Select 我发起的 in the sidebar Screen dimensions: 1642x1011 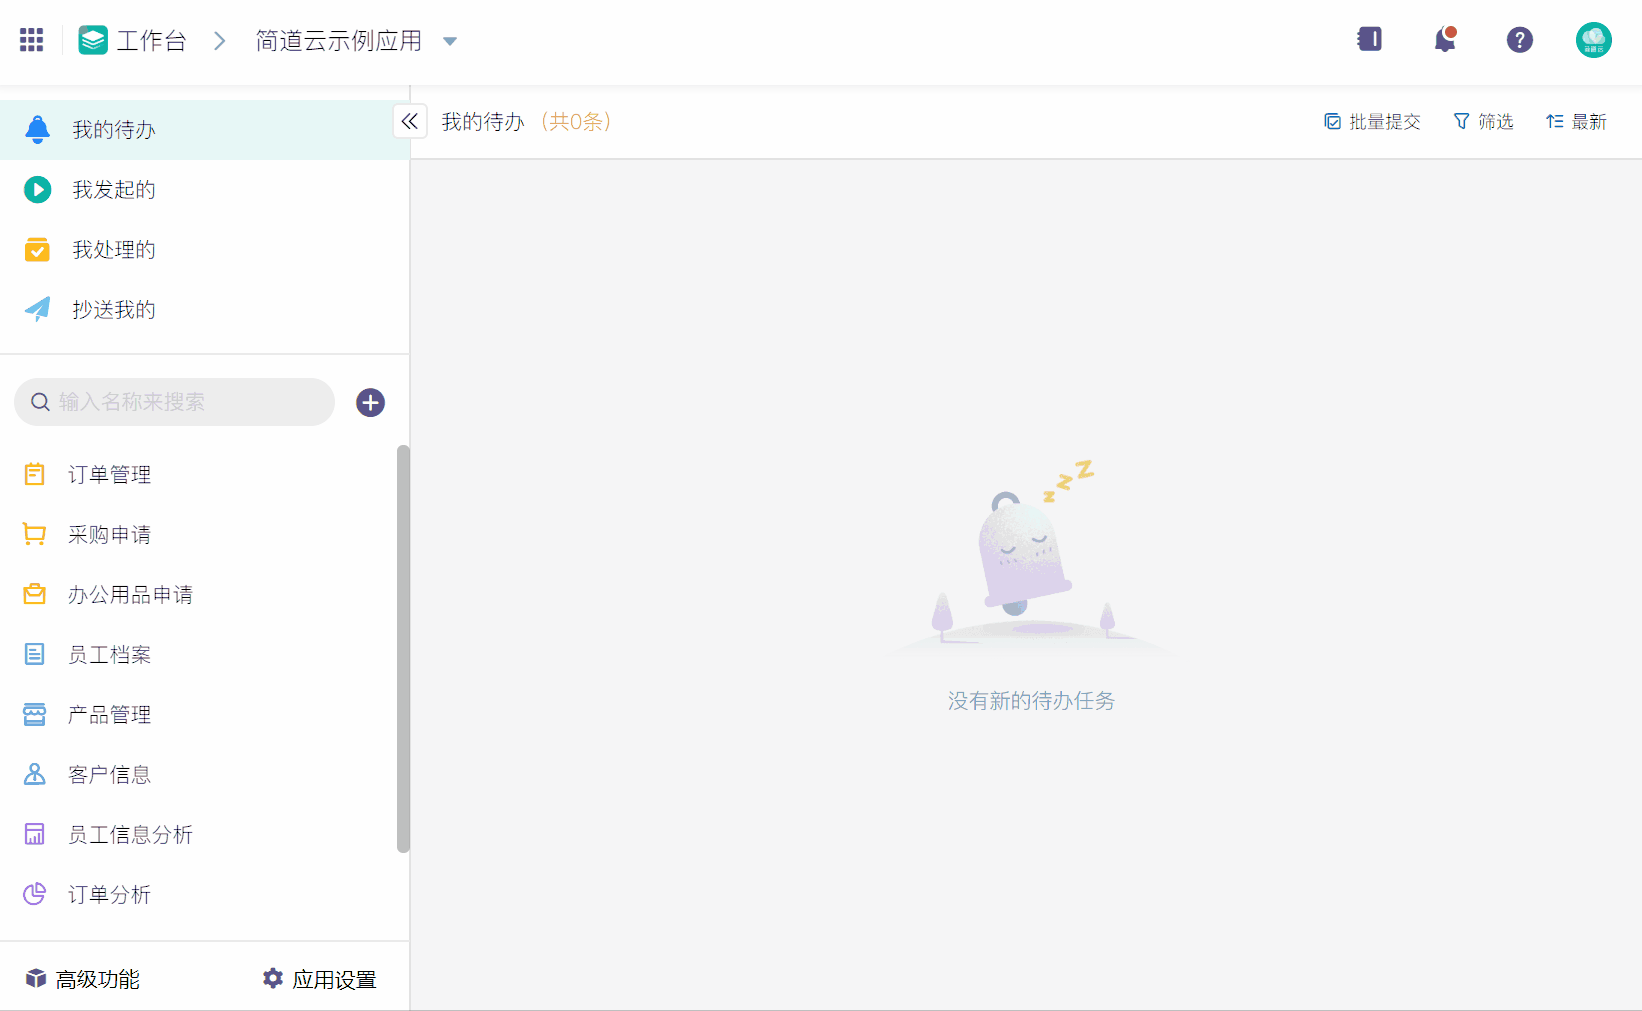[x=113, y=190]
